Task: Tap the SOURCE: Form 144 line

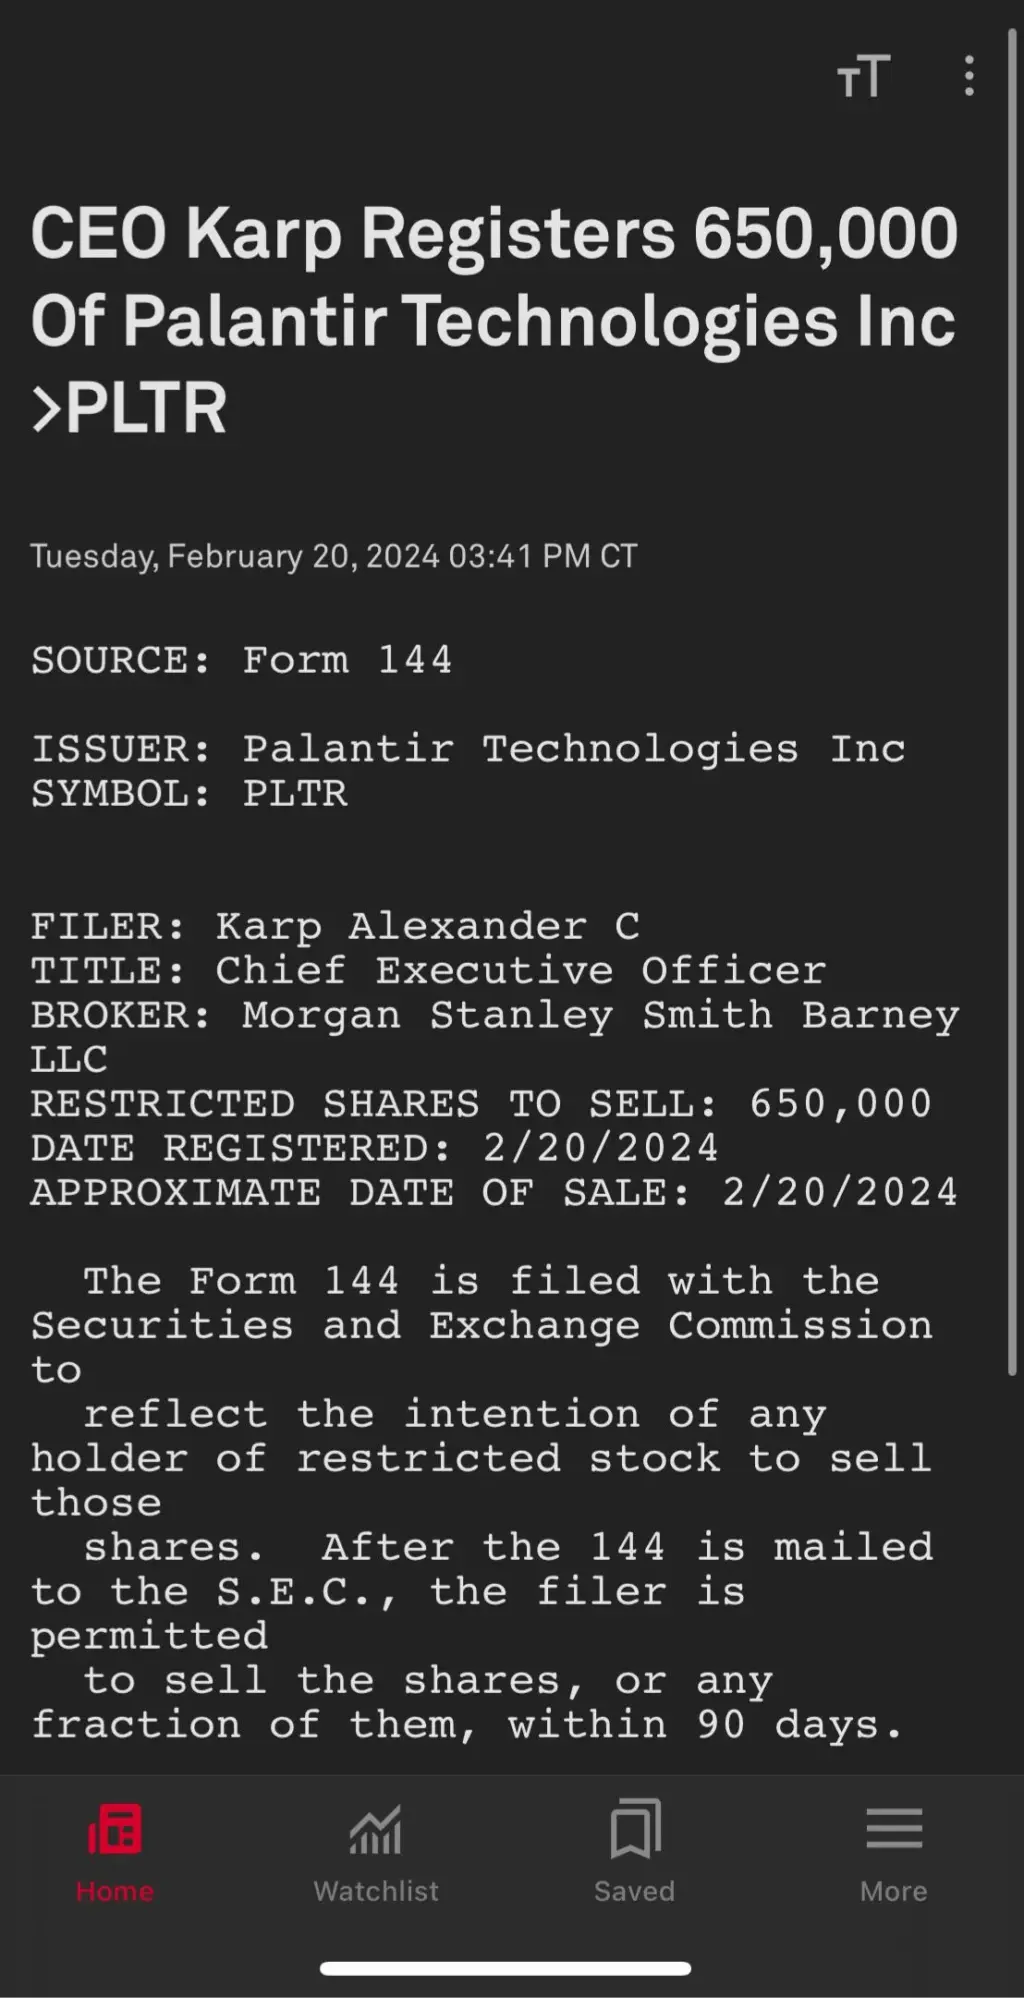Action: pos(242,660)
